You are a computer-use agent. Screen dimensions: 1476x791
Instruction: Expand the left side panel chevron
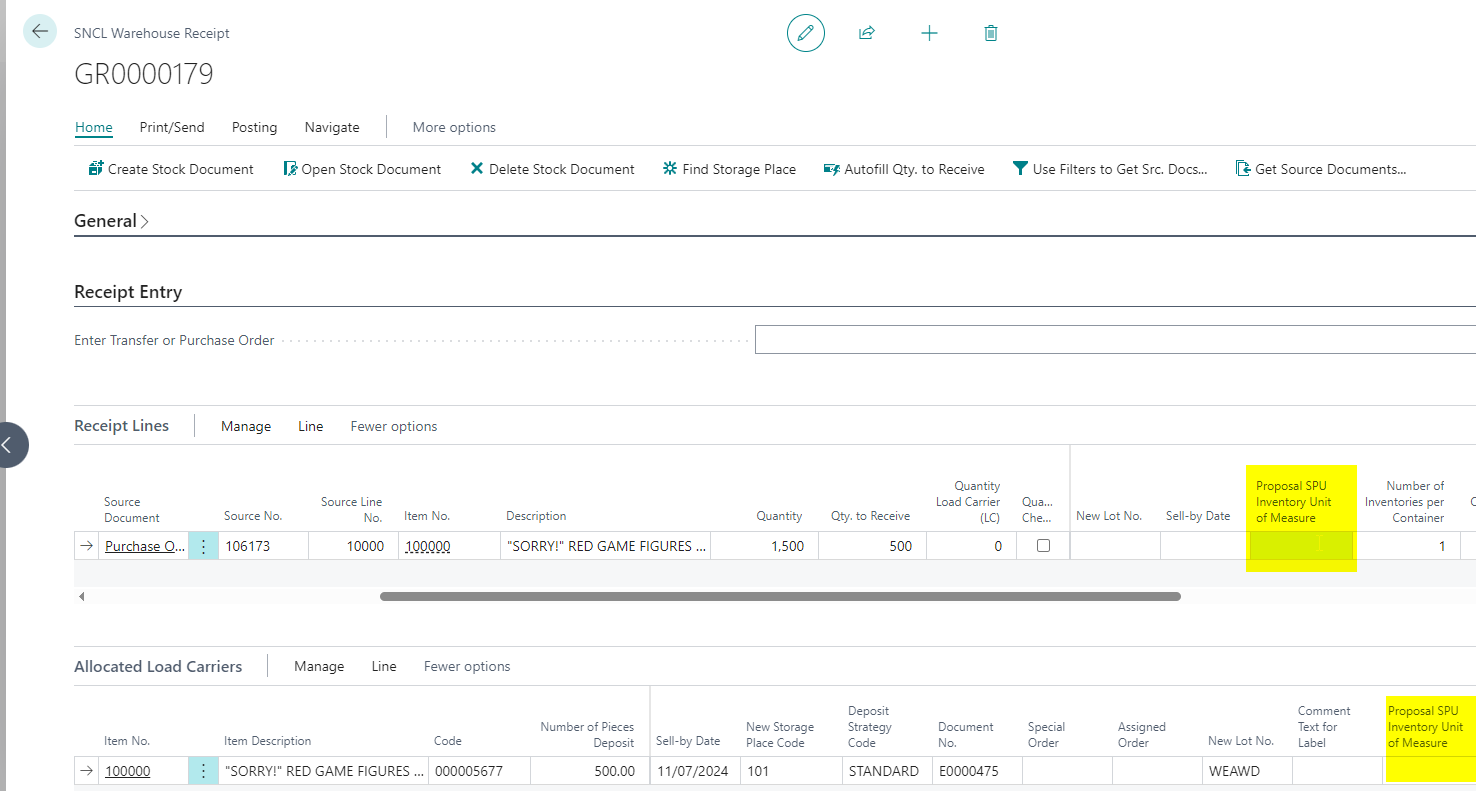[8, 445]
